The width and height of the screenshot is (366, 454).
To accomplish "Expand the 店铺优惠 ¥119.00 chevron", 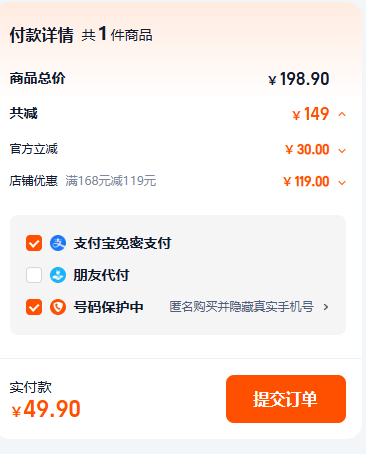I will tap(342, 183).
